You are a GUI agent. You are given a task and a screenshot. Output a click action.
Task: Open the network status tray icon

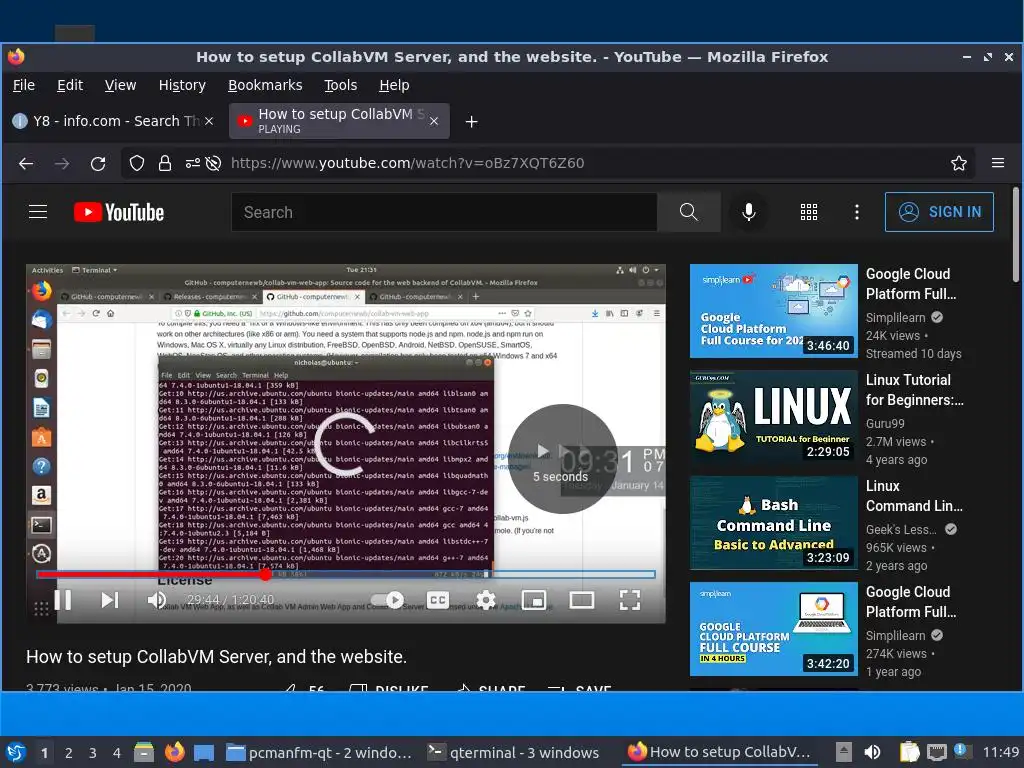936,752
